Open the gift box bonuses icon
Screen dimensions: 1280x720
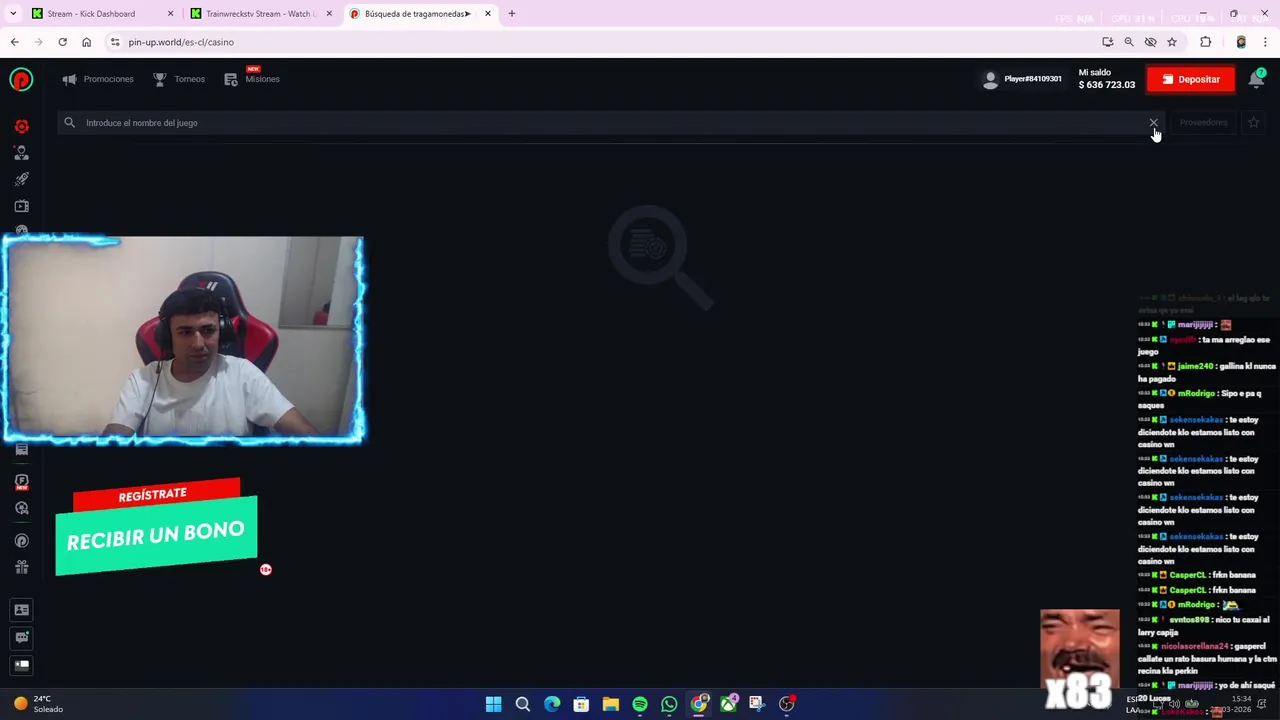point(21,567)
